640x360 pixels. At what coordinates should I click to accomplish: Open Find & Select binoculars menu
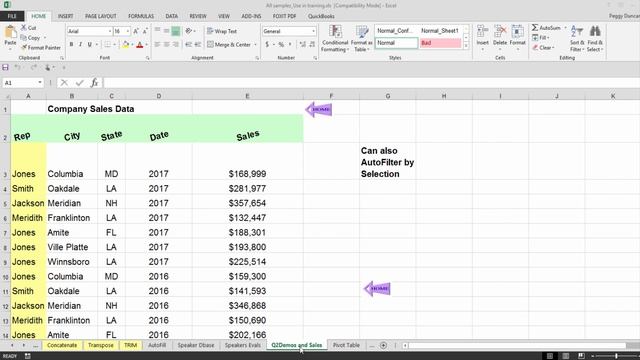click(595, 38)
